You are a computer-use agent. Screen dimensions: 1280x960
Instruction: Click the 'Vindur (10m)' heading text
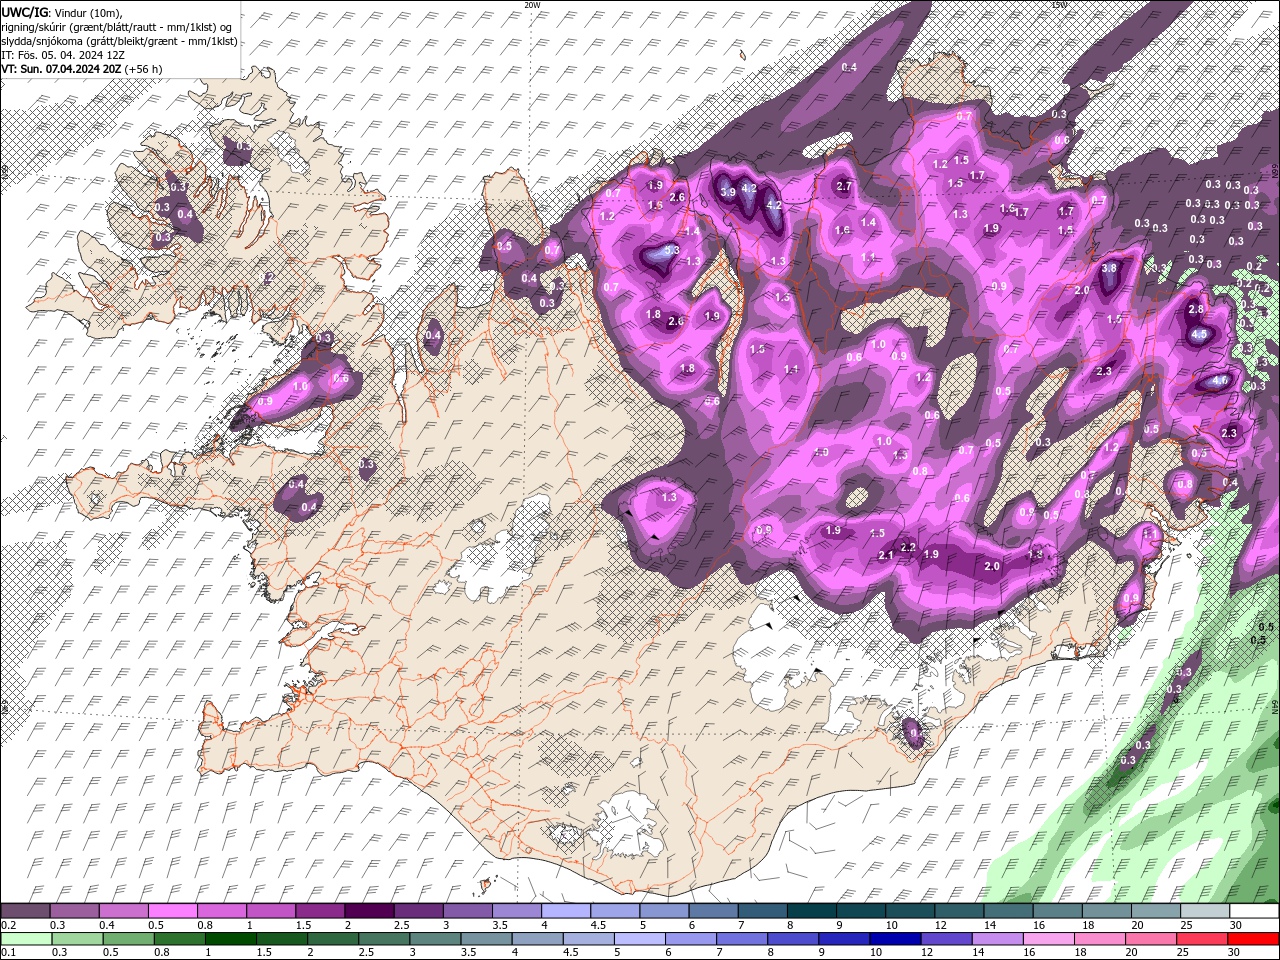click(88, 11)
